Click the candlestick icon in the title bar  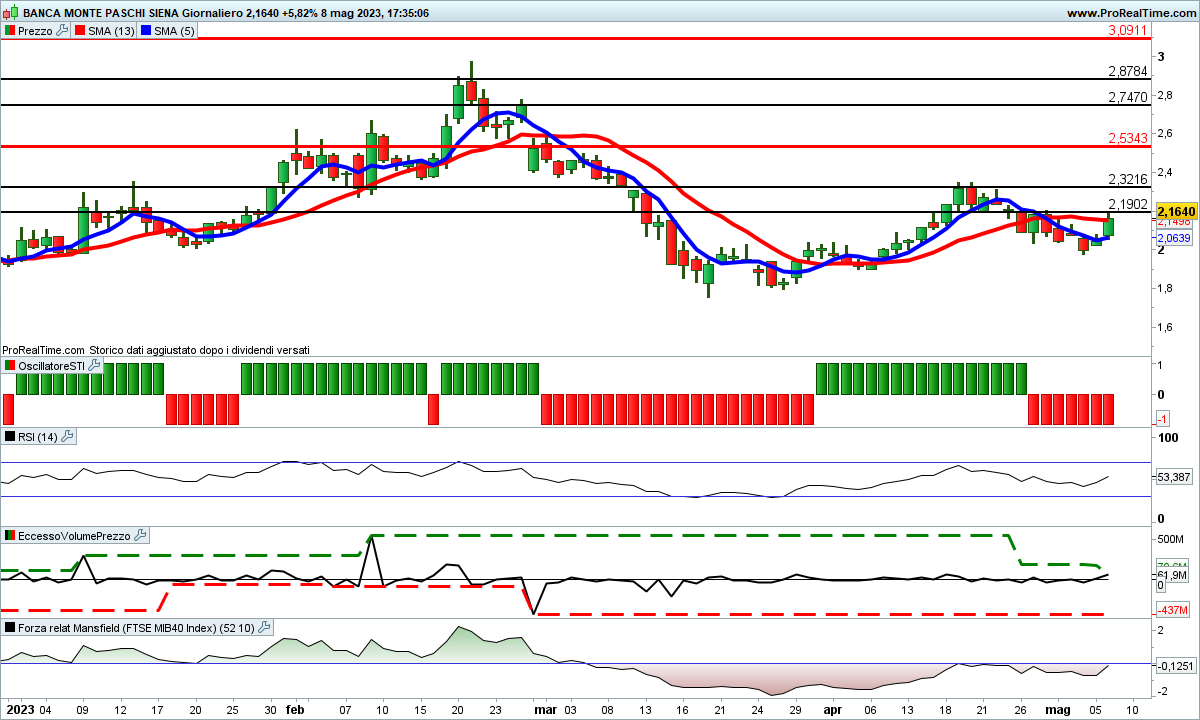(x=10, y=13)
